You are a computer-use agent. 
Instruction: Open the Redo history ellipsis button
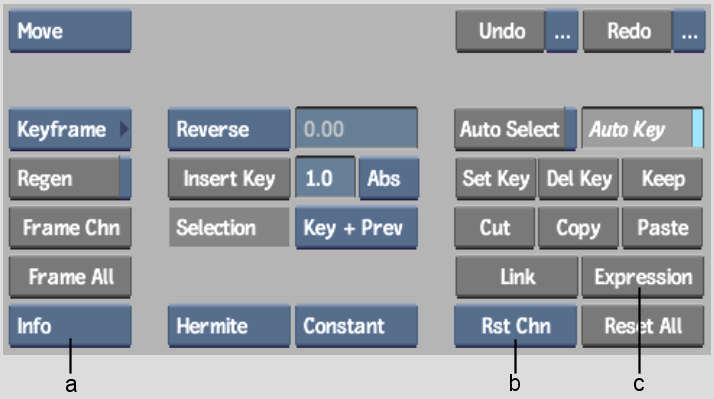pyautogui.click(x=689, y=31)
